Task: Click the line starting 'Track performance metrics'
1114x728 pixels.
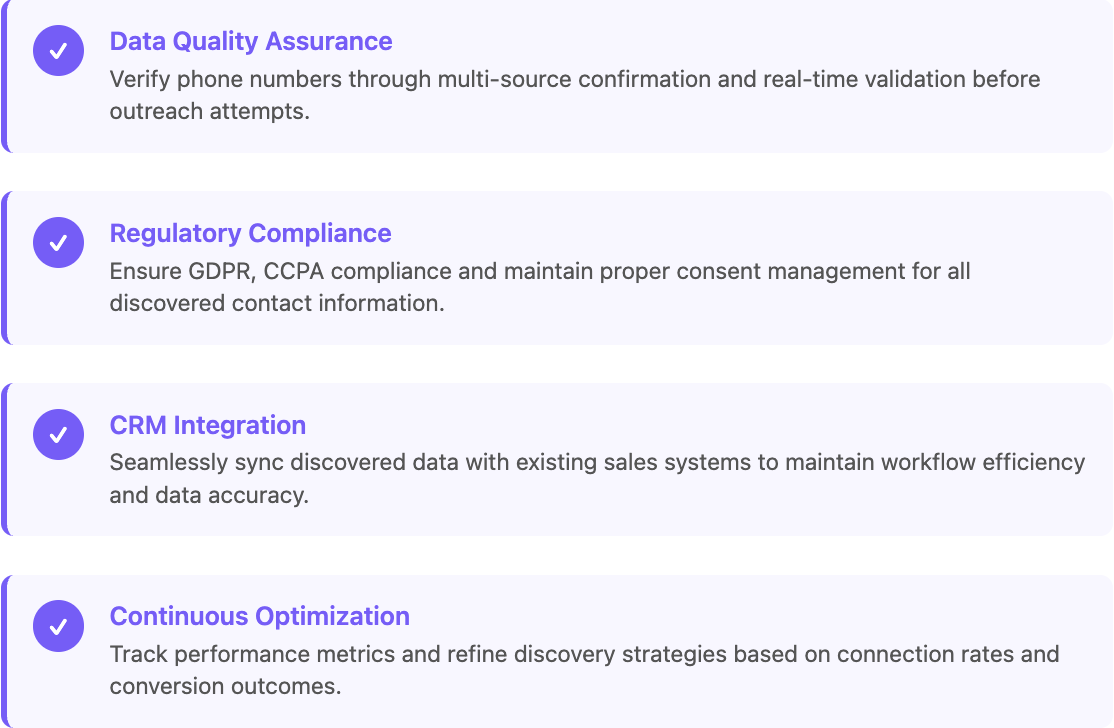Action: (584, 654)
